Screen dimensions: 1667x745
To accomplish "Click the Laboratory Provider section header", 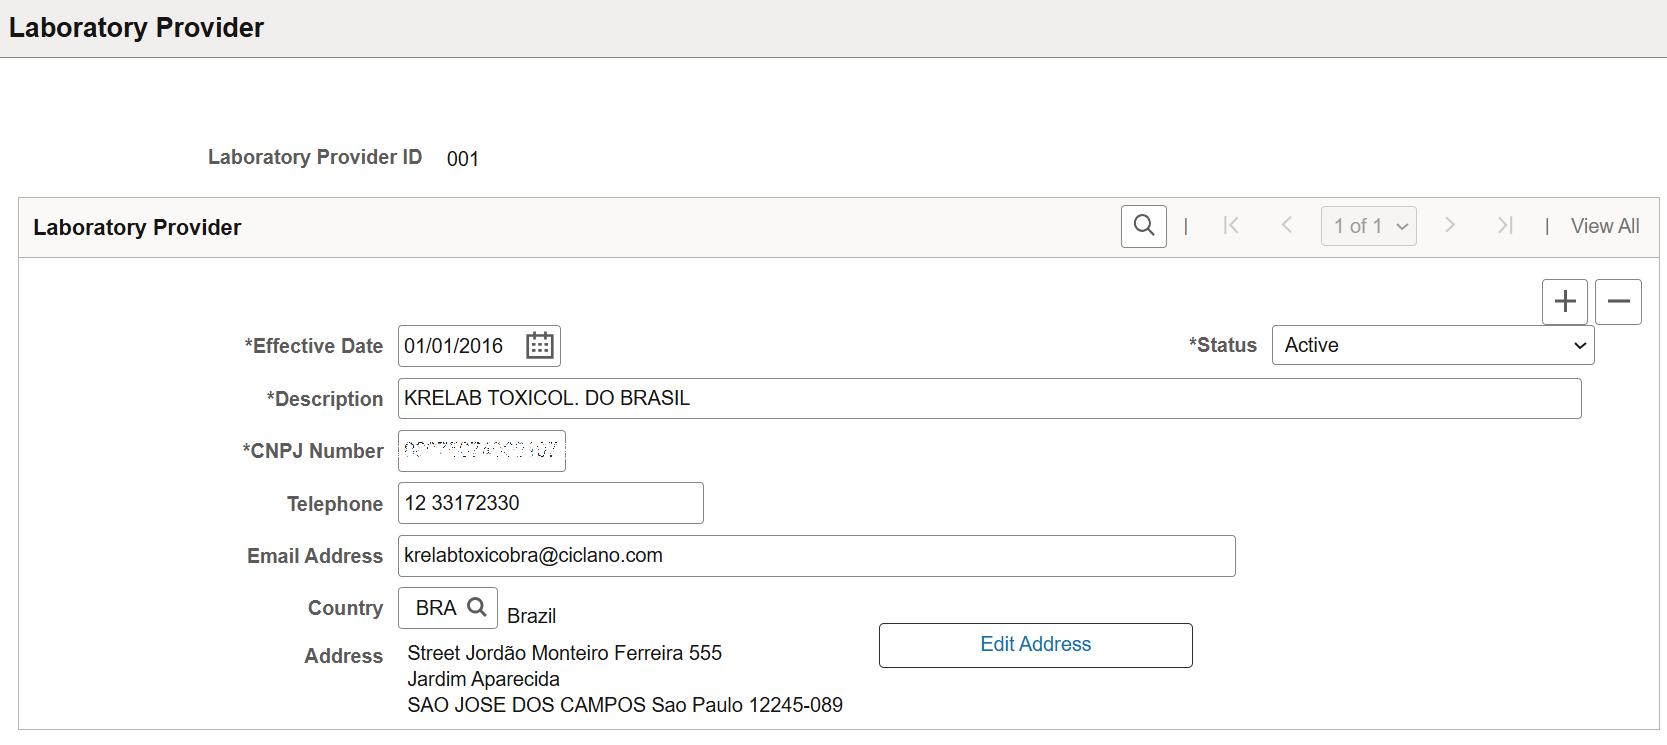I will 137,228.
